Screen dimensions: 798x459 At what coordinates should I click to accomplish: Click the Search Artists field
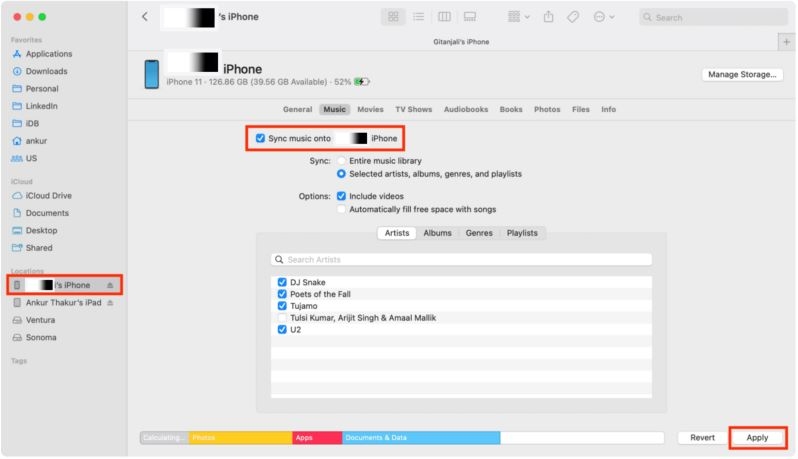click(x=461, y=260)
